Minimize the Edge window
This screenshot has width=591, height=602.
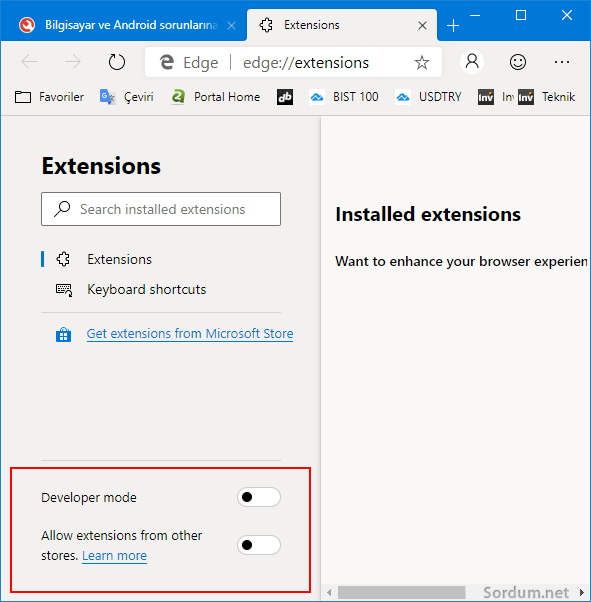[x=475, y=15]
